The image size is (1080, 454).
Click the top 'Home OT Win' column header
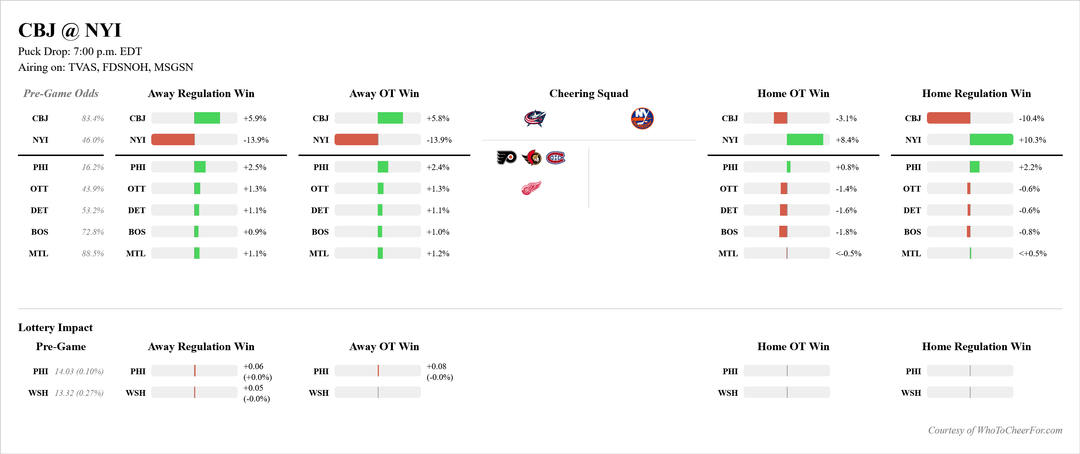pos(793,94)
